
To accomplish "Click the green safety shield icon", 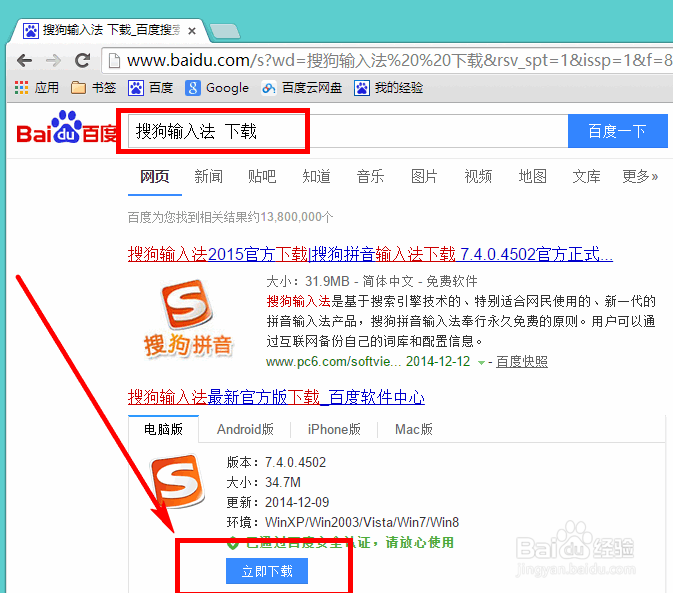I will tap(233, 543).
